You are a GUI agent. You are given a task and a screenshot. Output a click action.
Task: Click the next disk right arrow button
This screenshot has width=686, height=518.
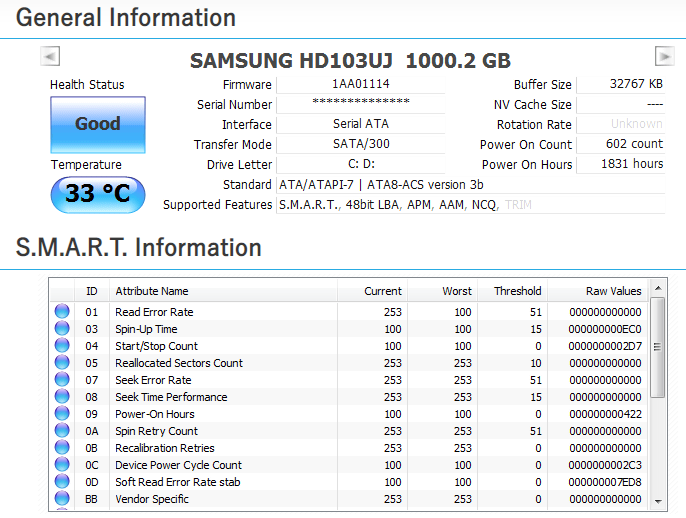[x=664, y=57]
